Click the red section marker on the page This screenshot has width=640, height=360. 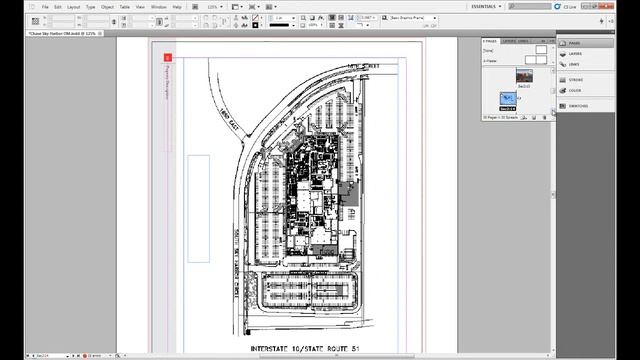coord(167,58)
